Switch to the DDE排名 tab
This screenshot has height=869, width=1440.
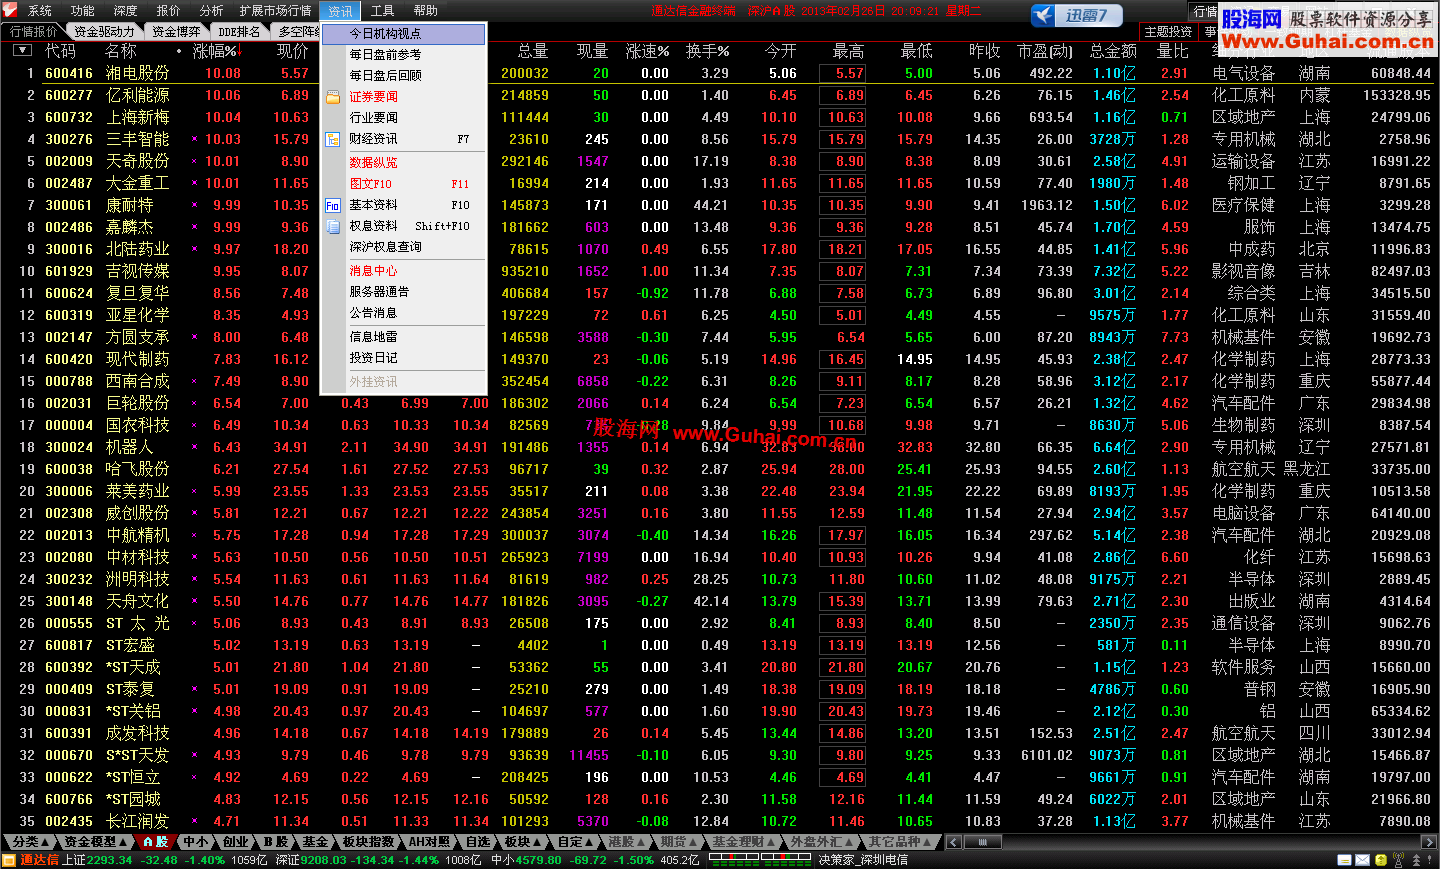coord(239,32)
